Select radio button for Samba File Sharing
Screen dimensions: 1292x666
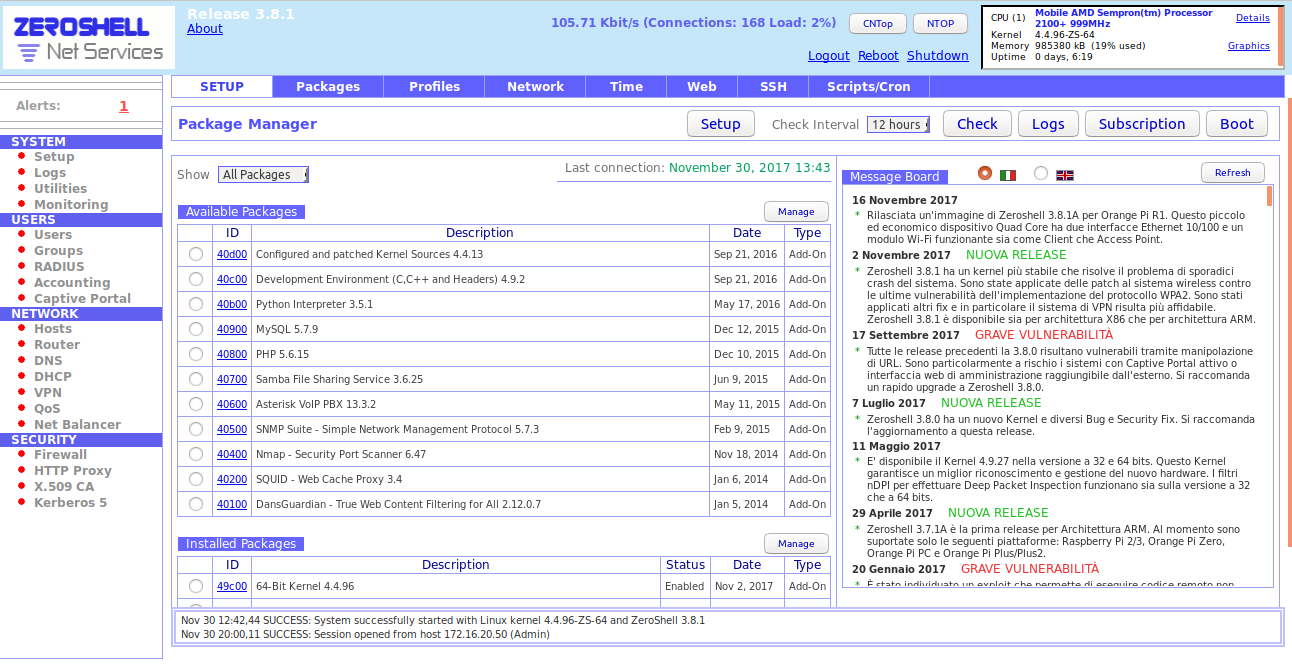pos(196,379)
